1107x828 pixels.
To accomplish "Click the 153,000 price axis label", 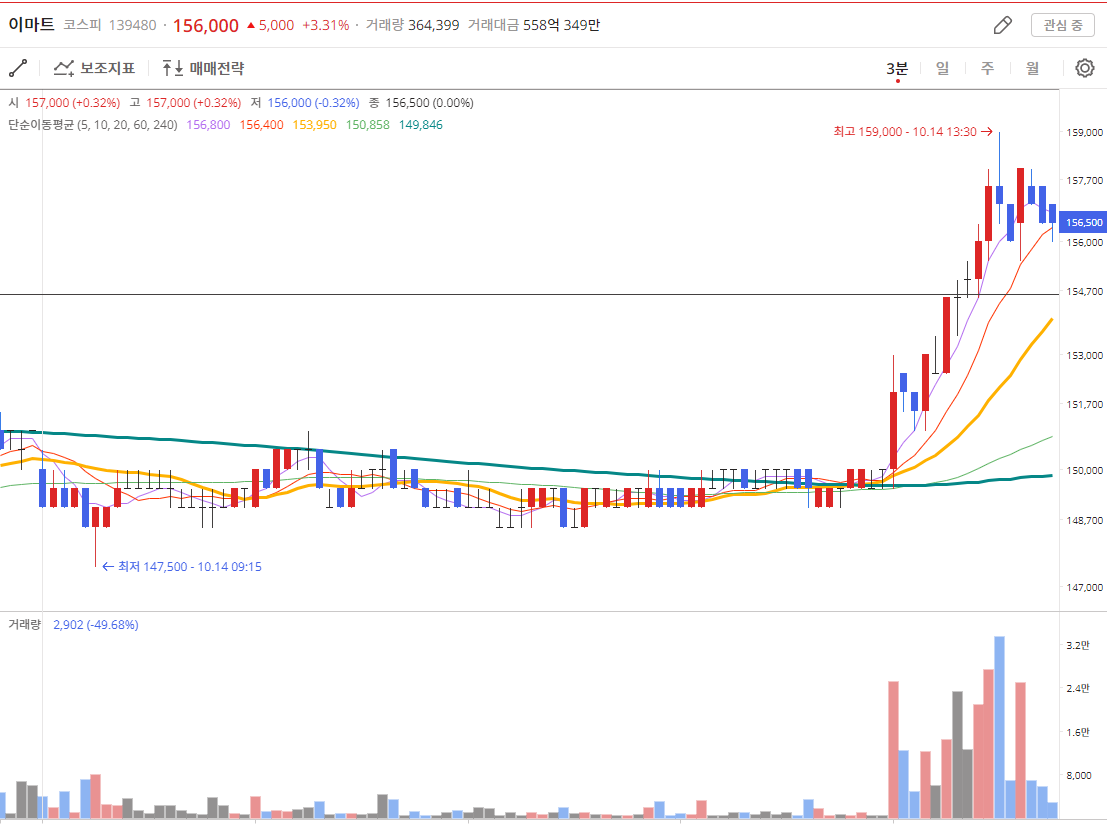I will pyautogui.click(x=1084, y=356).
